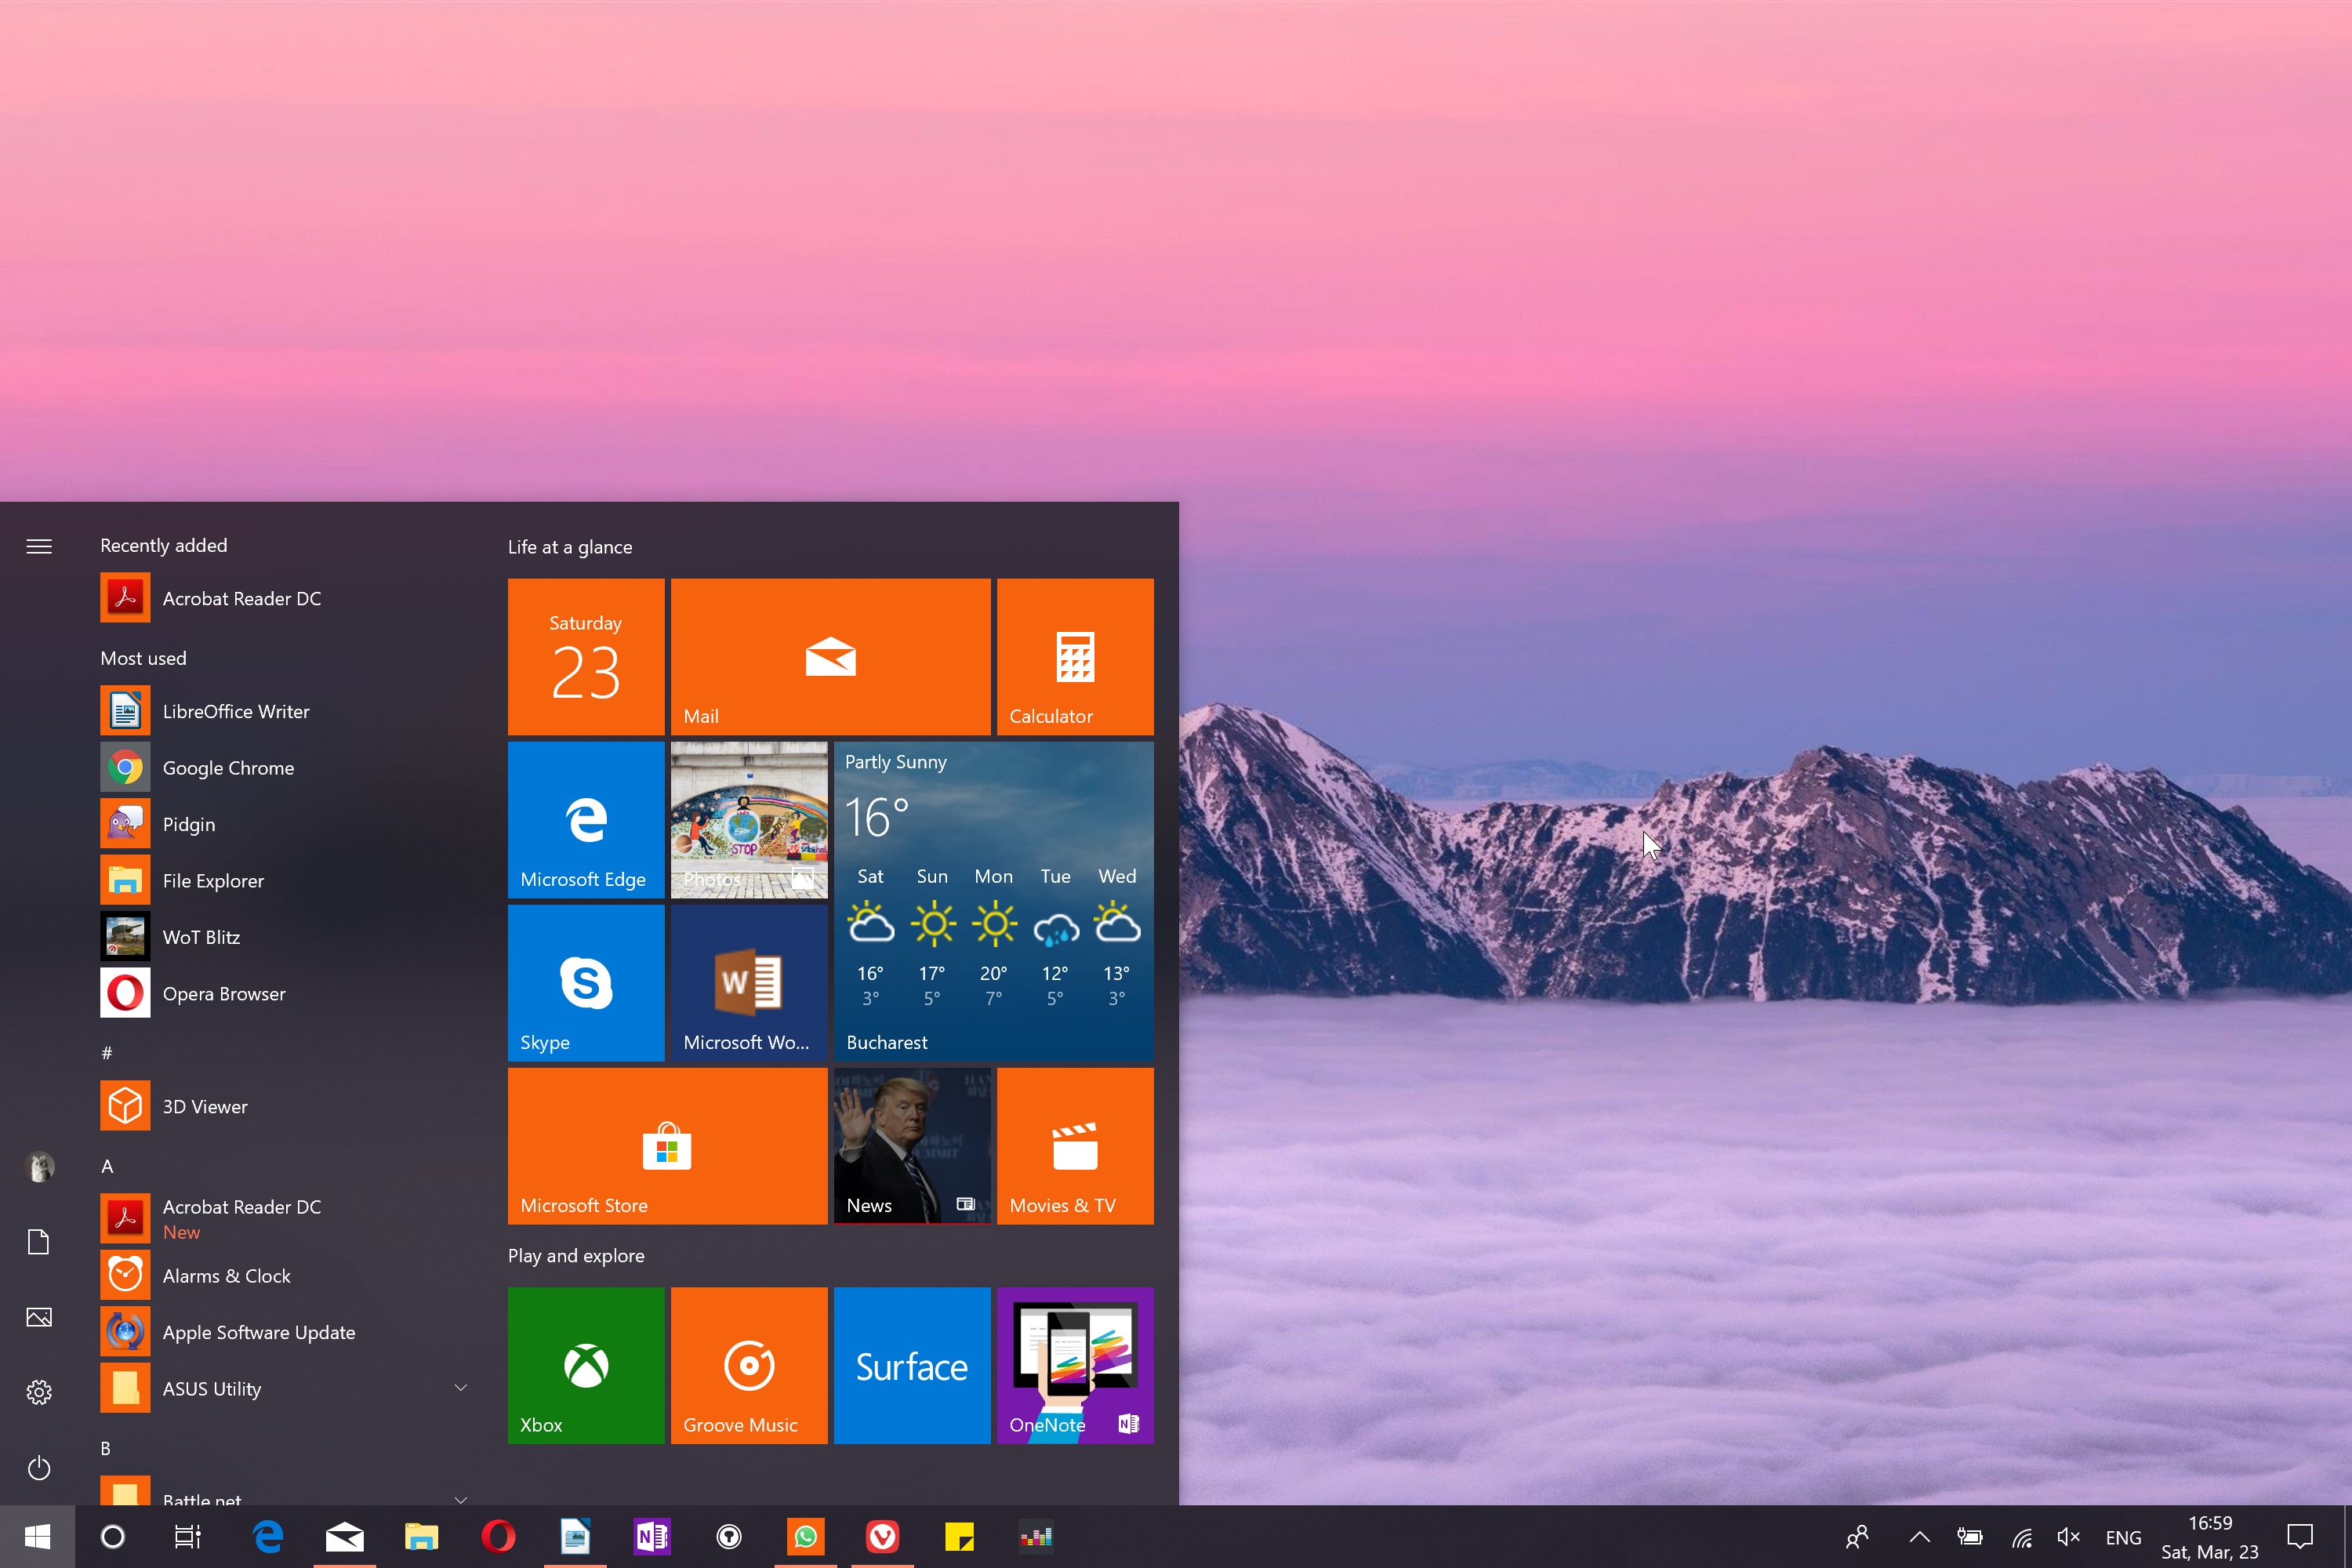Open Mail from the taskbar
2352x1568 pixels.
pyautogui.click(x=345, y=1537)
